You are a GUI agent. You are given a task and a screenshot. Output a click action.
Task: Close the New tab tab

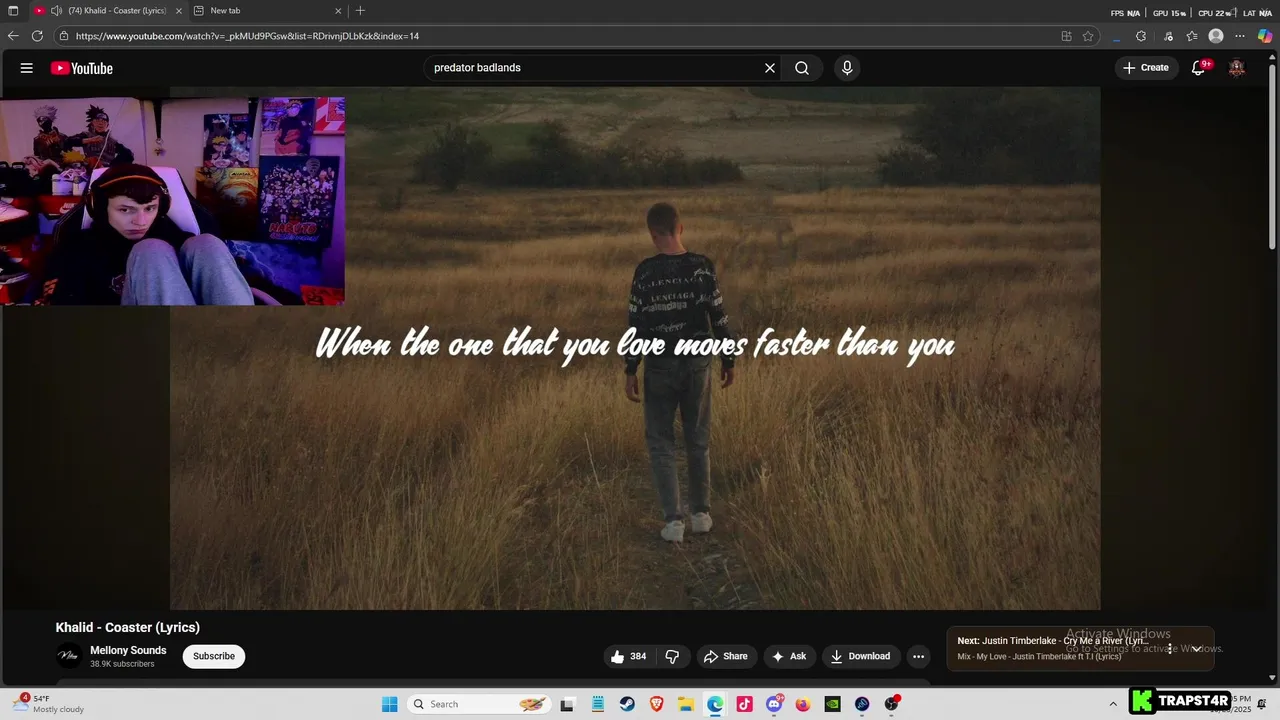coord(338,11)
